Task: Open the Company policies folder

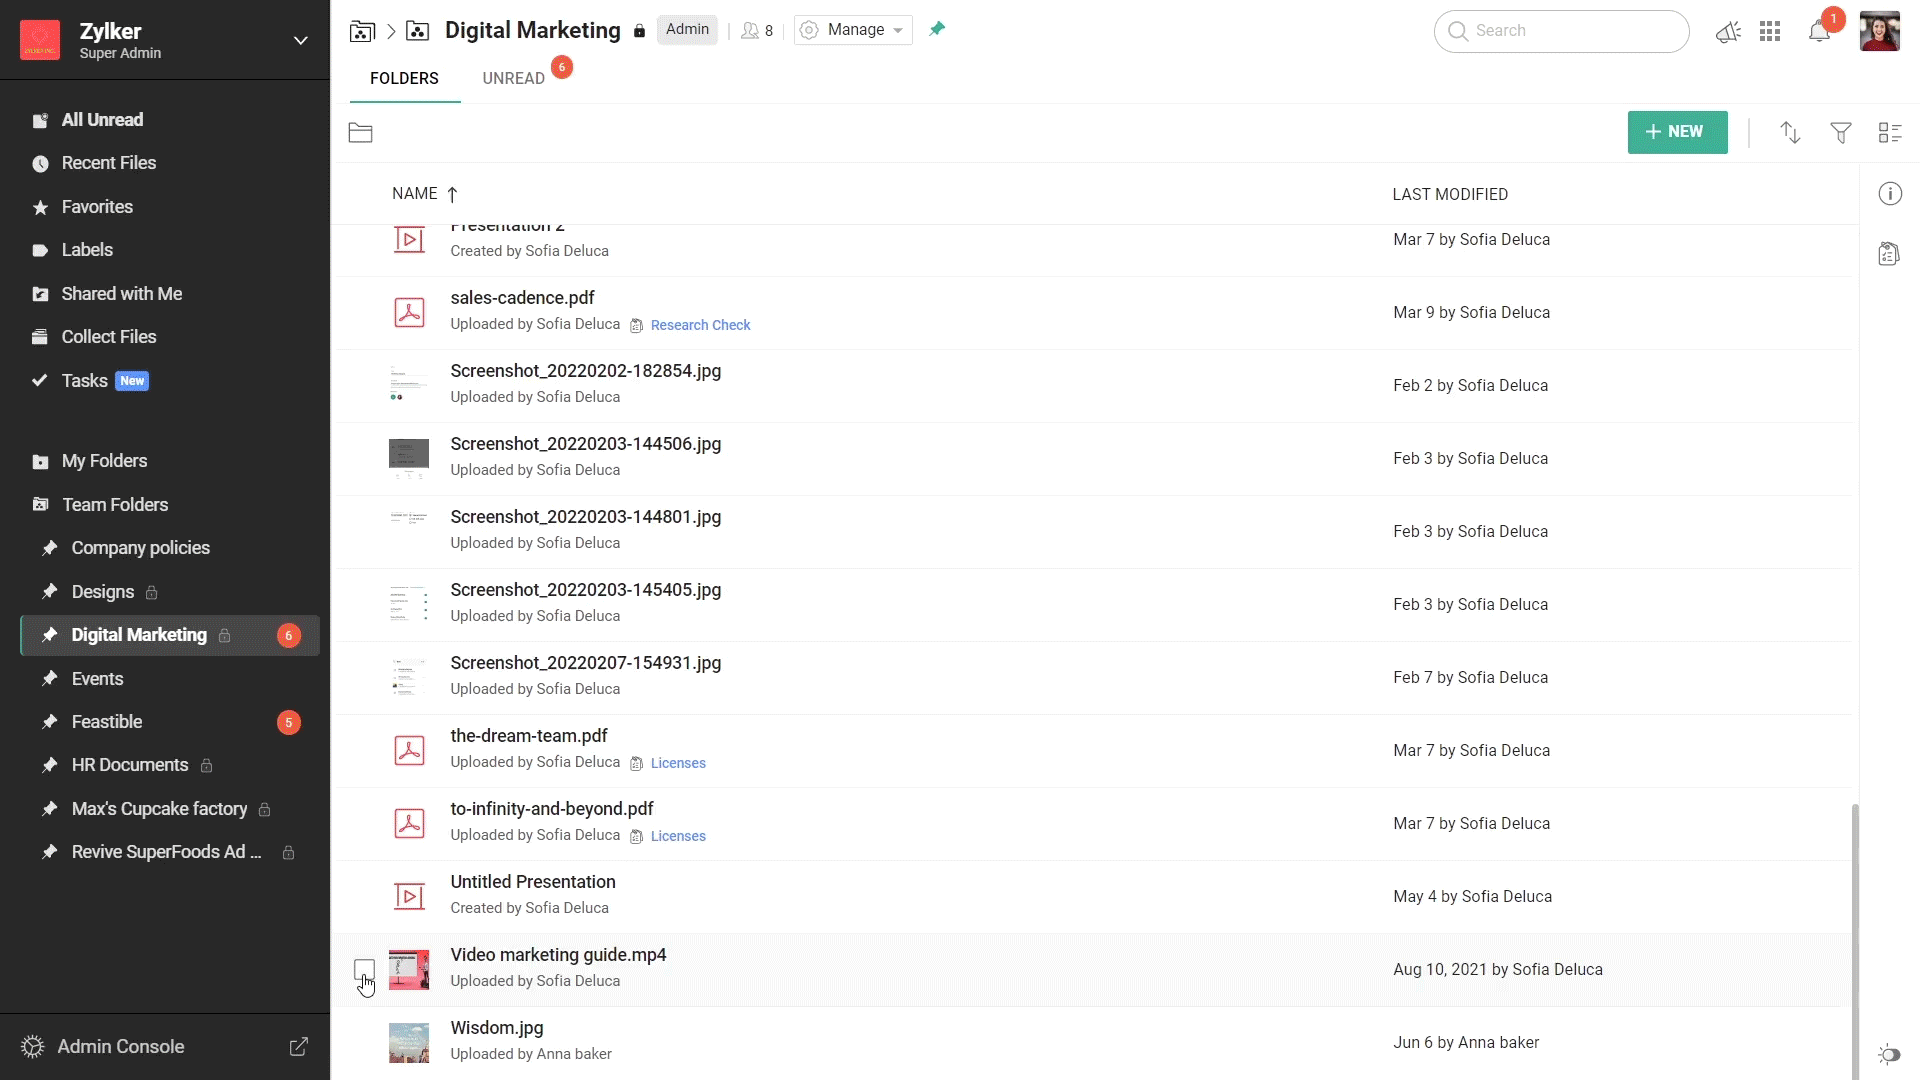Action: [x=140, y=548]
